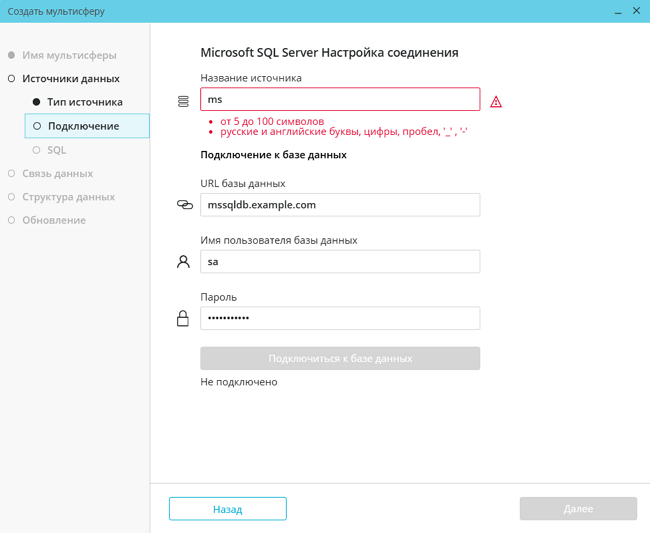Go to the Тип источника sub-step
The width and height of the screenshot is (650, 533).
click(x=84, y=102)
